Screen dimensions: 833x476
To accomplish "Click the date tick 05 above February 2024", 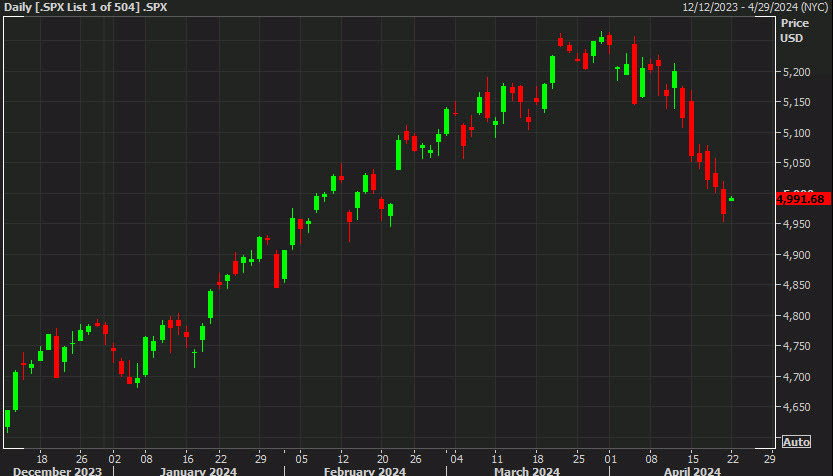I will 301,459.
